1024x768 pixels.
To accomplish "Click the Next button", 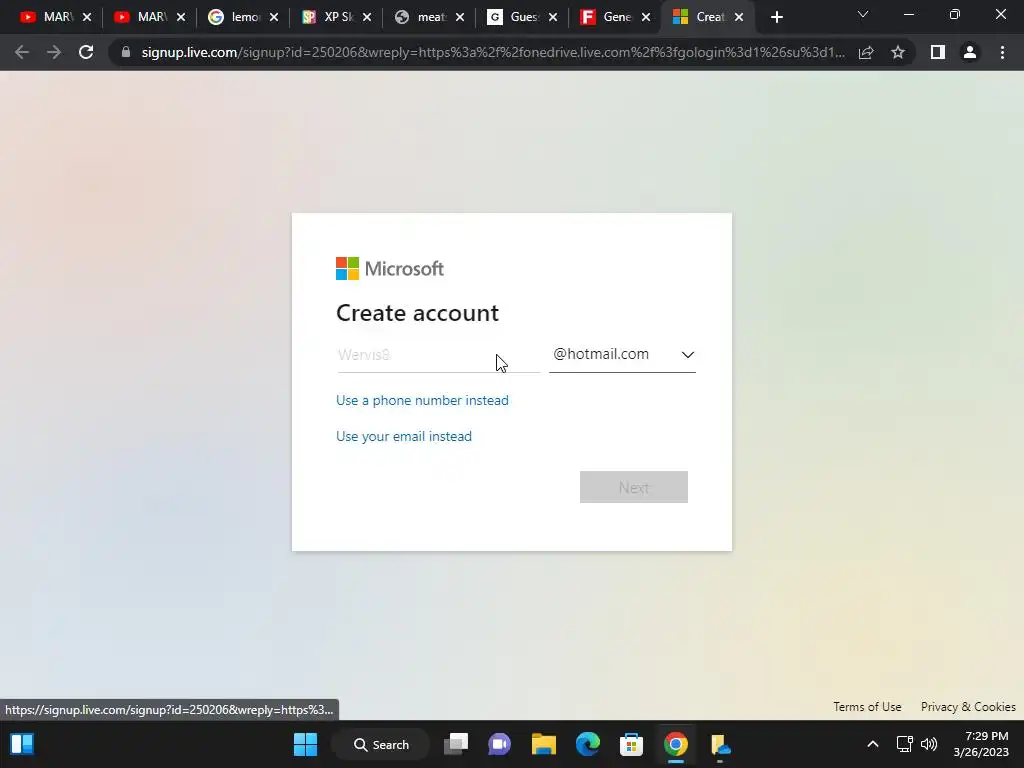I will (633, 487).
